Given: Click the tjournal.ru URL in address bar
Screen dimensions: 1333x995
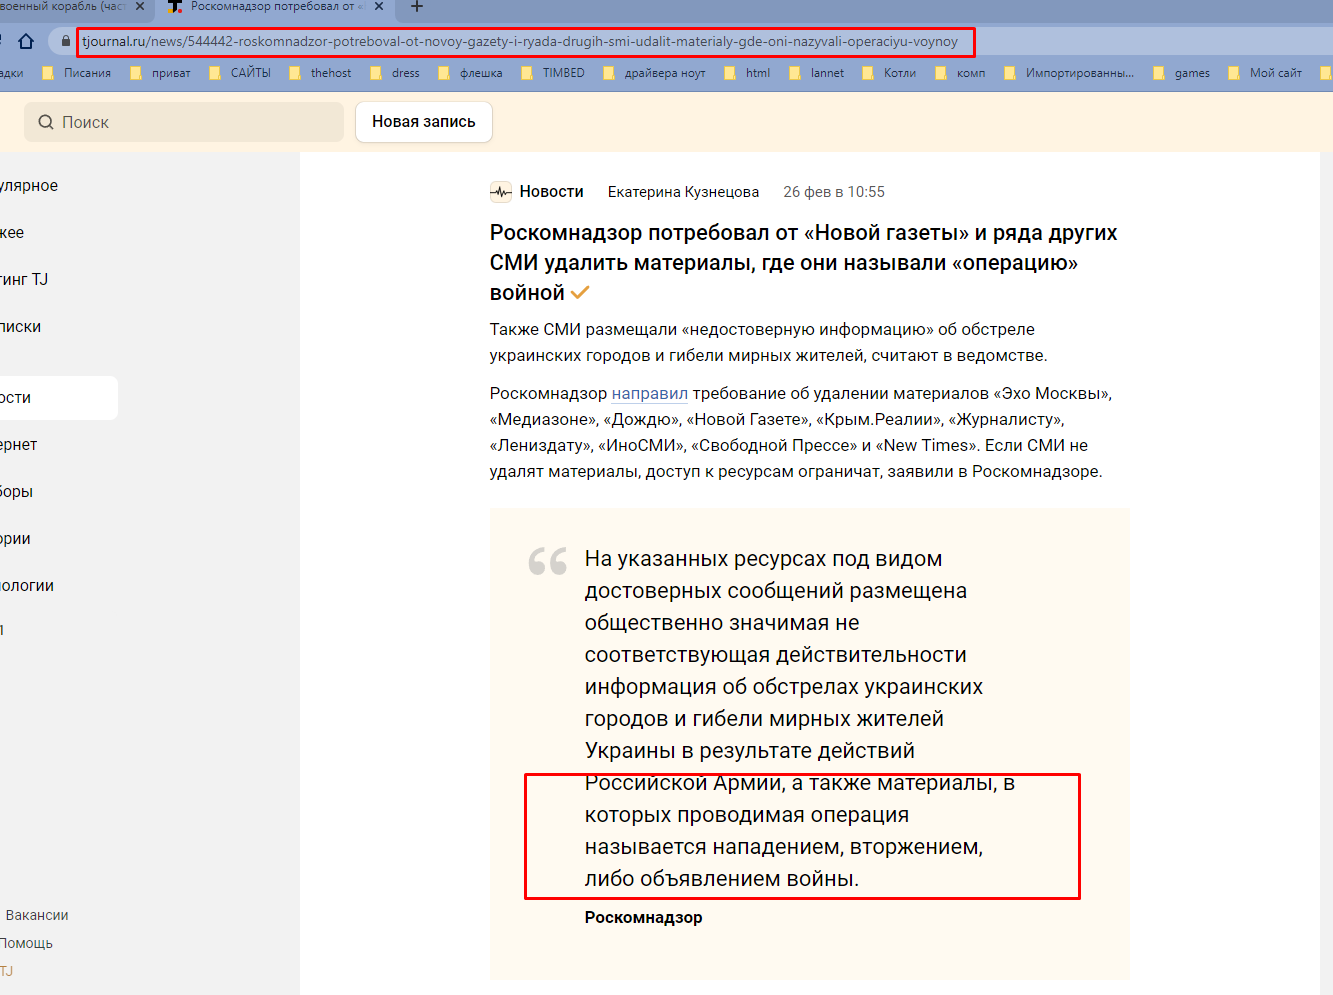Looking at the screenshot, I should pos(520,41).
